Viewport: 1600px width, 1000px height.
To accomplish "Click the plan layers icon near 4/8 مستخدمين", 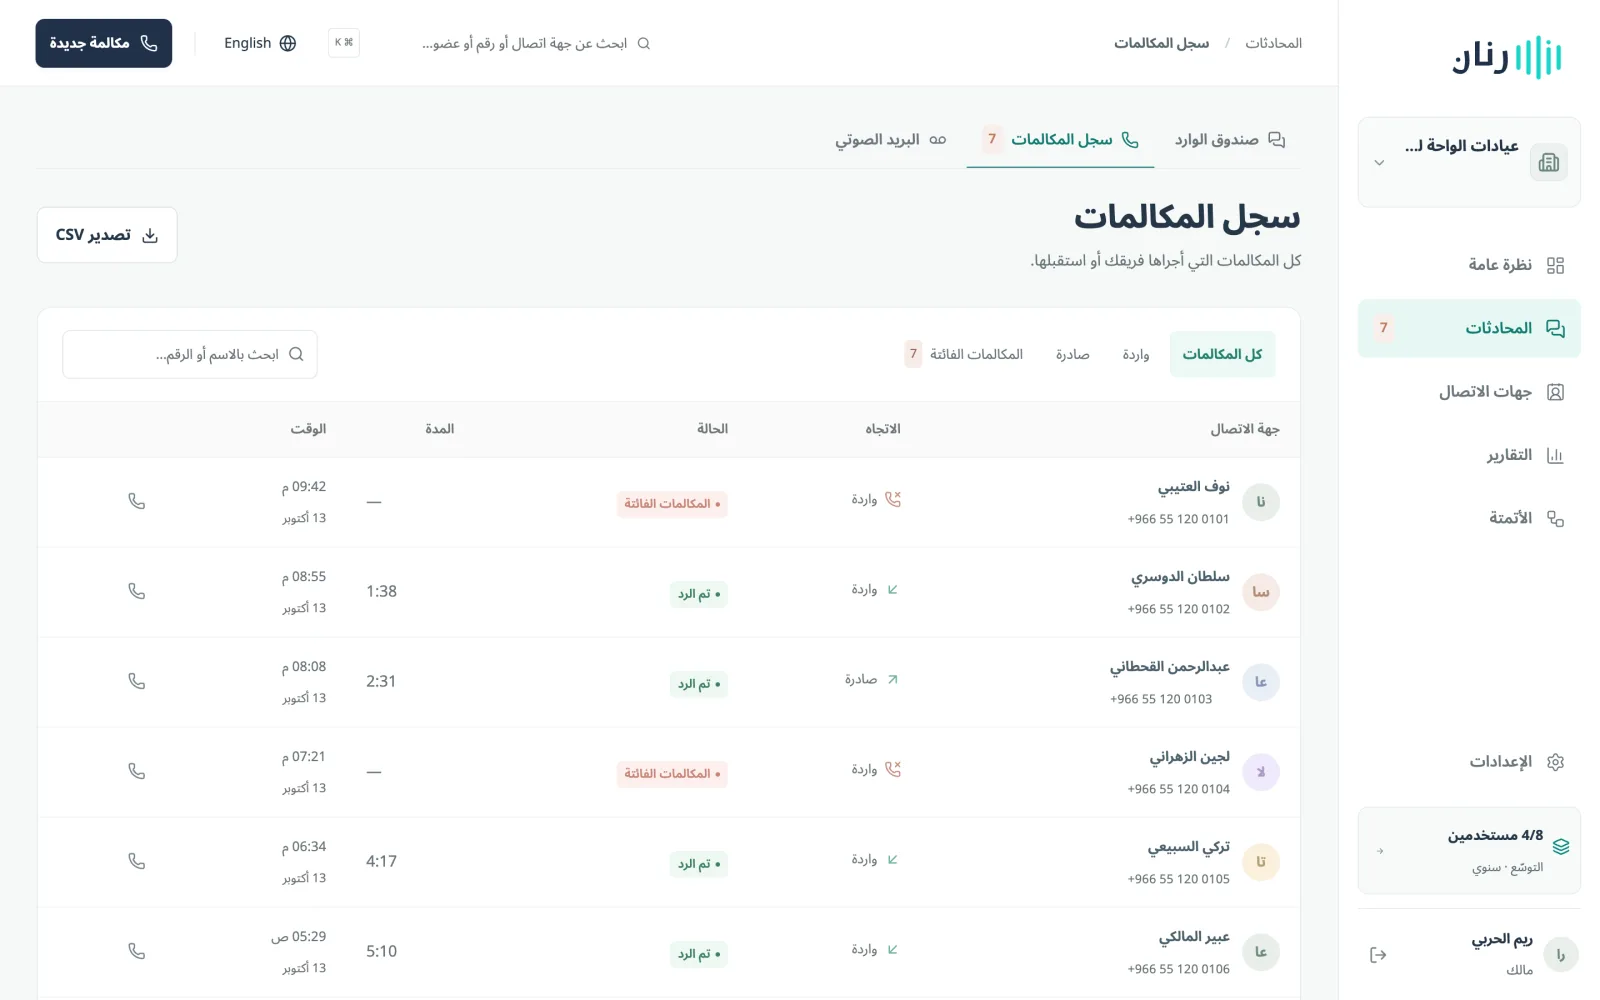I will pyautogui.click(x=1561, y=847).
